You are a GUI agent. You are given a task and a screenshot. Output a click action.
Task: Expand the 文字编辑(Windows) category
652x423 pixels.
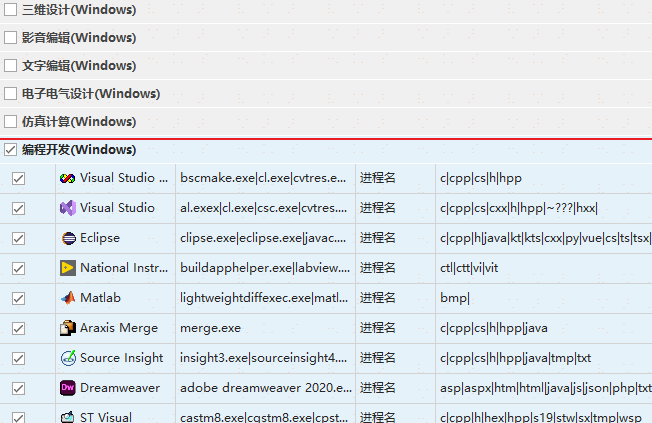tap(78, 66)
